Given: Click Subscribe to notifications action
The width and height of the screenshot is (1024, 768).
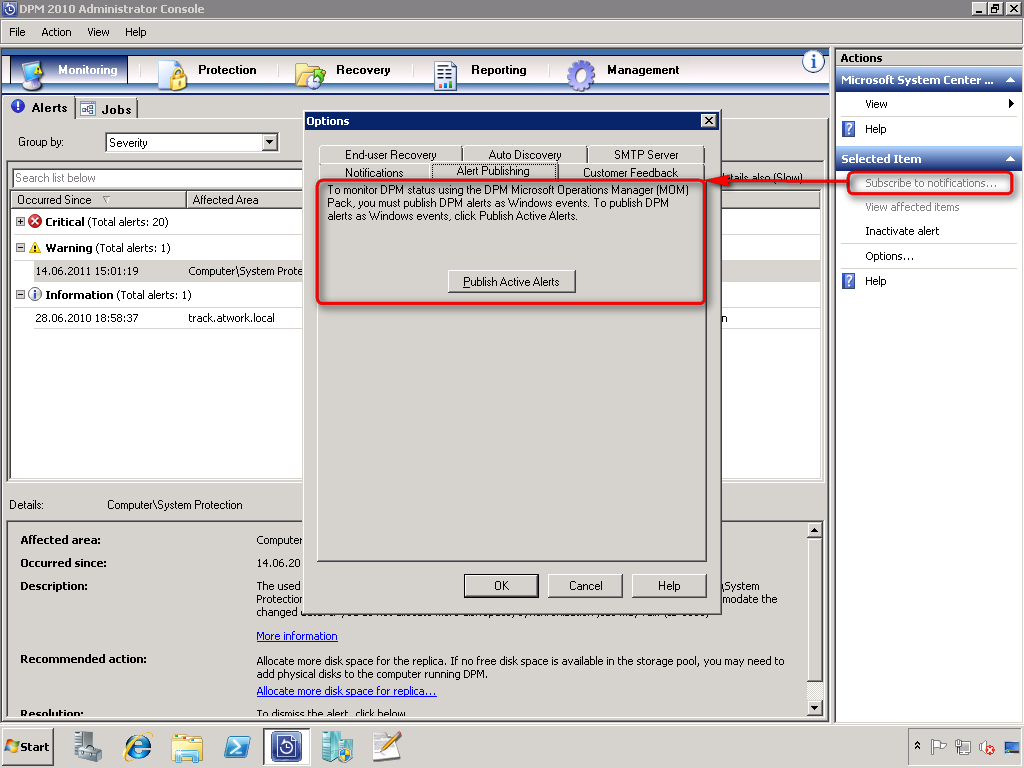Looking at the screenshot, I should [931, 183].
